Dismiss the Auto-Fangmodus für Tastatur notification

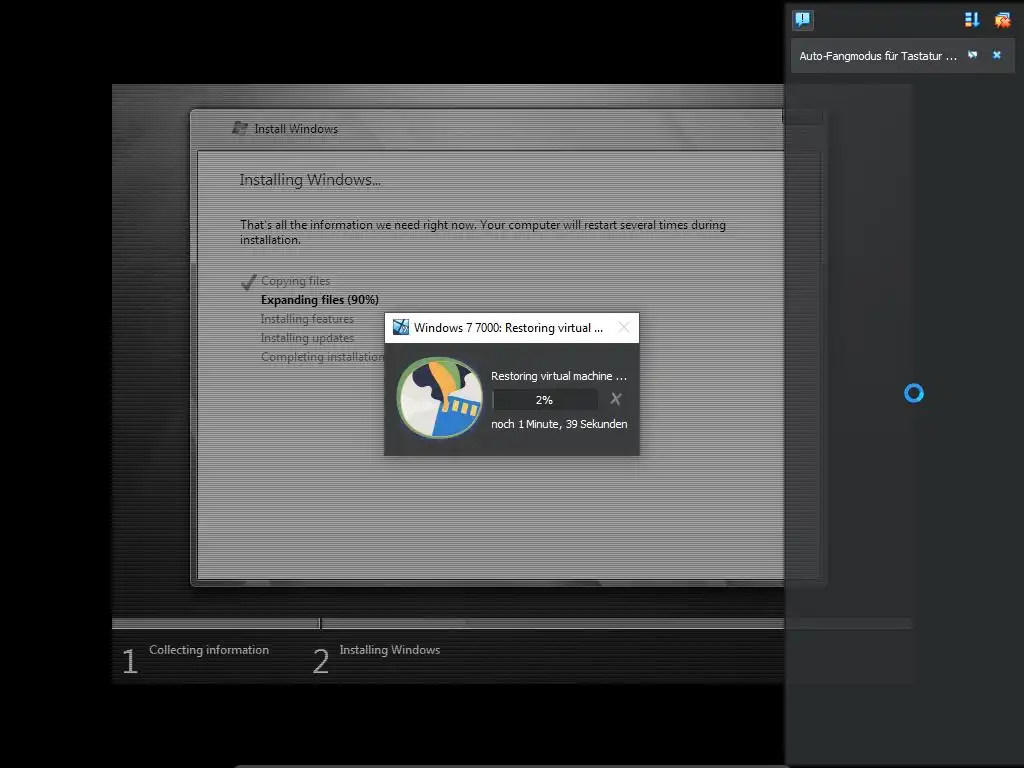(997, 55)
